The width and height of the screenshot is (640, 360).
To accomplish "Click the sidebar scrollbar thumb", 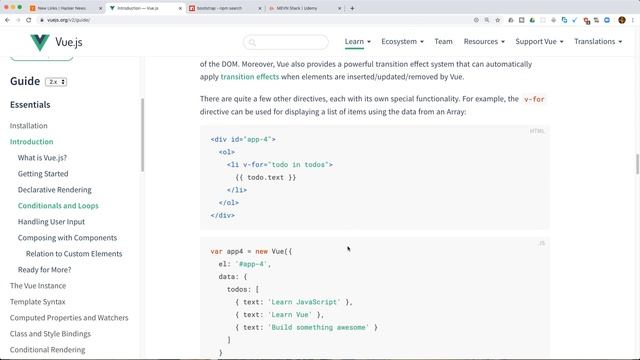I will pyautogui.click(x=142, y=135).
